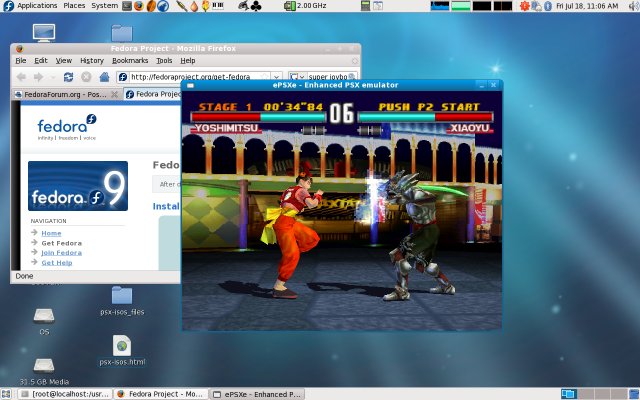Screen dimensions: 640x400
Task: Switch to ePSXe taskbar button
Action: pos(257,394)
